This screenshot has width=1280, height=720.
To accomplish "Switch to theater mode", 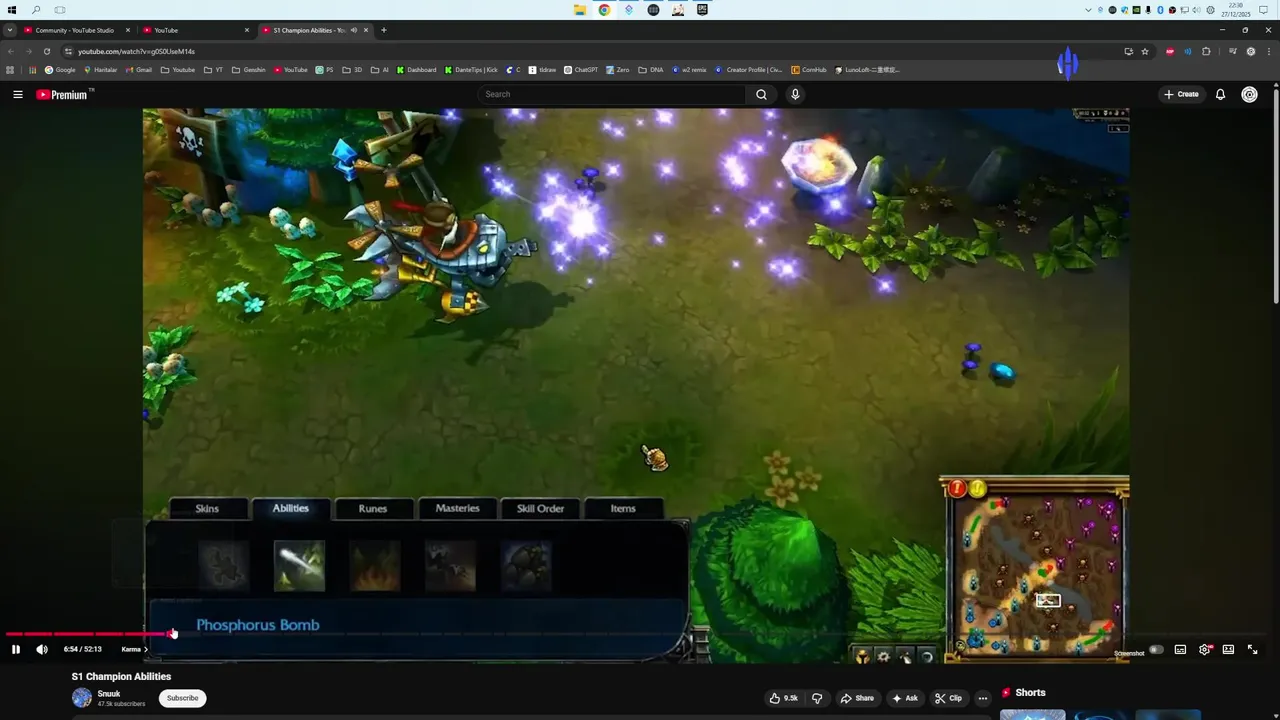I will point(1228,649).
